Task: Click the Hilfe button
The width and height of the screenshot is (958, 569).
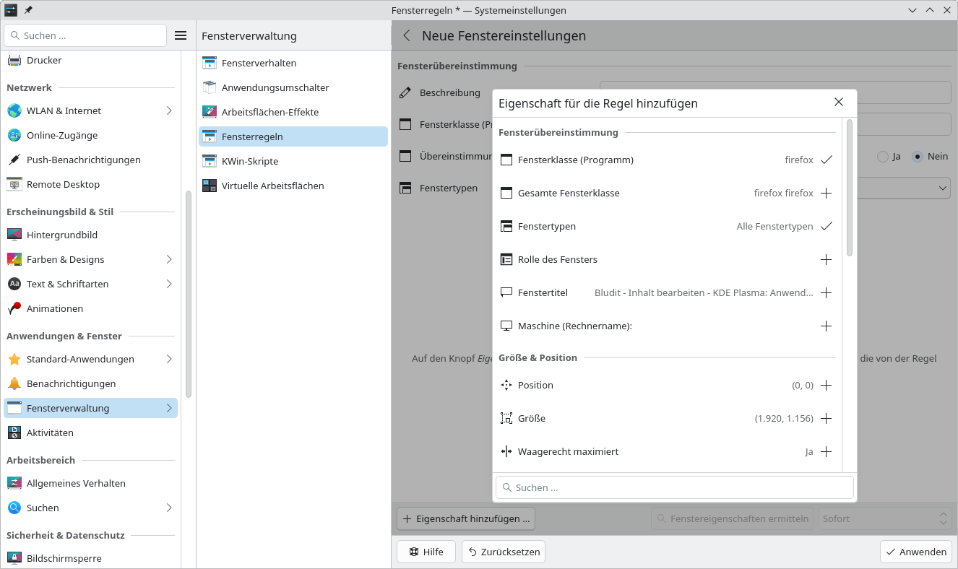Action: [x=426, y=552]
